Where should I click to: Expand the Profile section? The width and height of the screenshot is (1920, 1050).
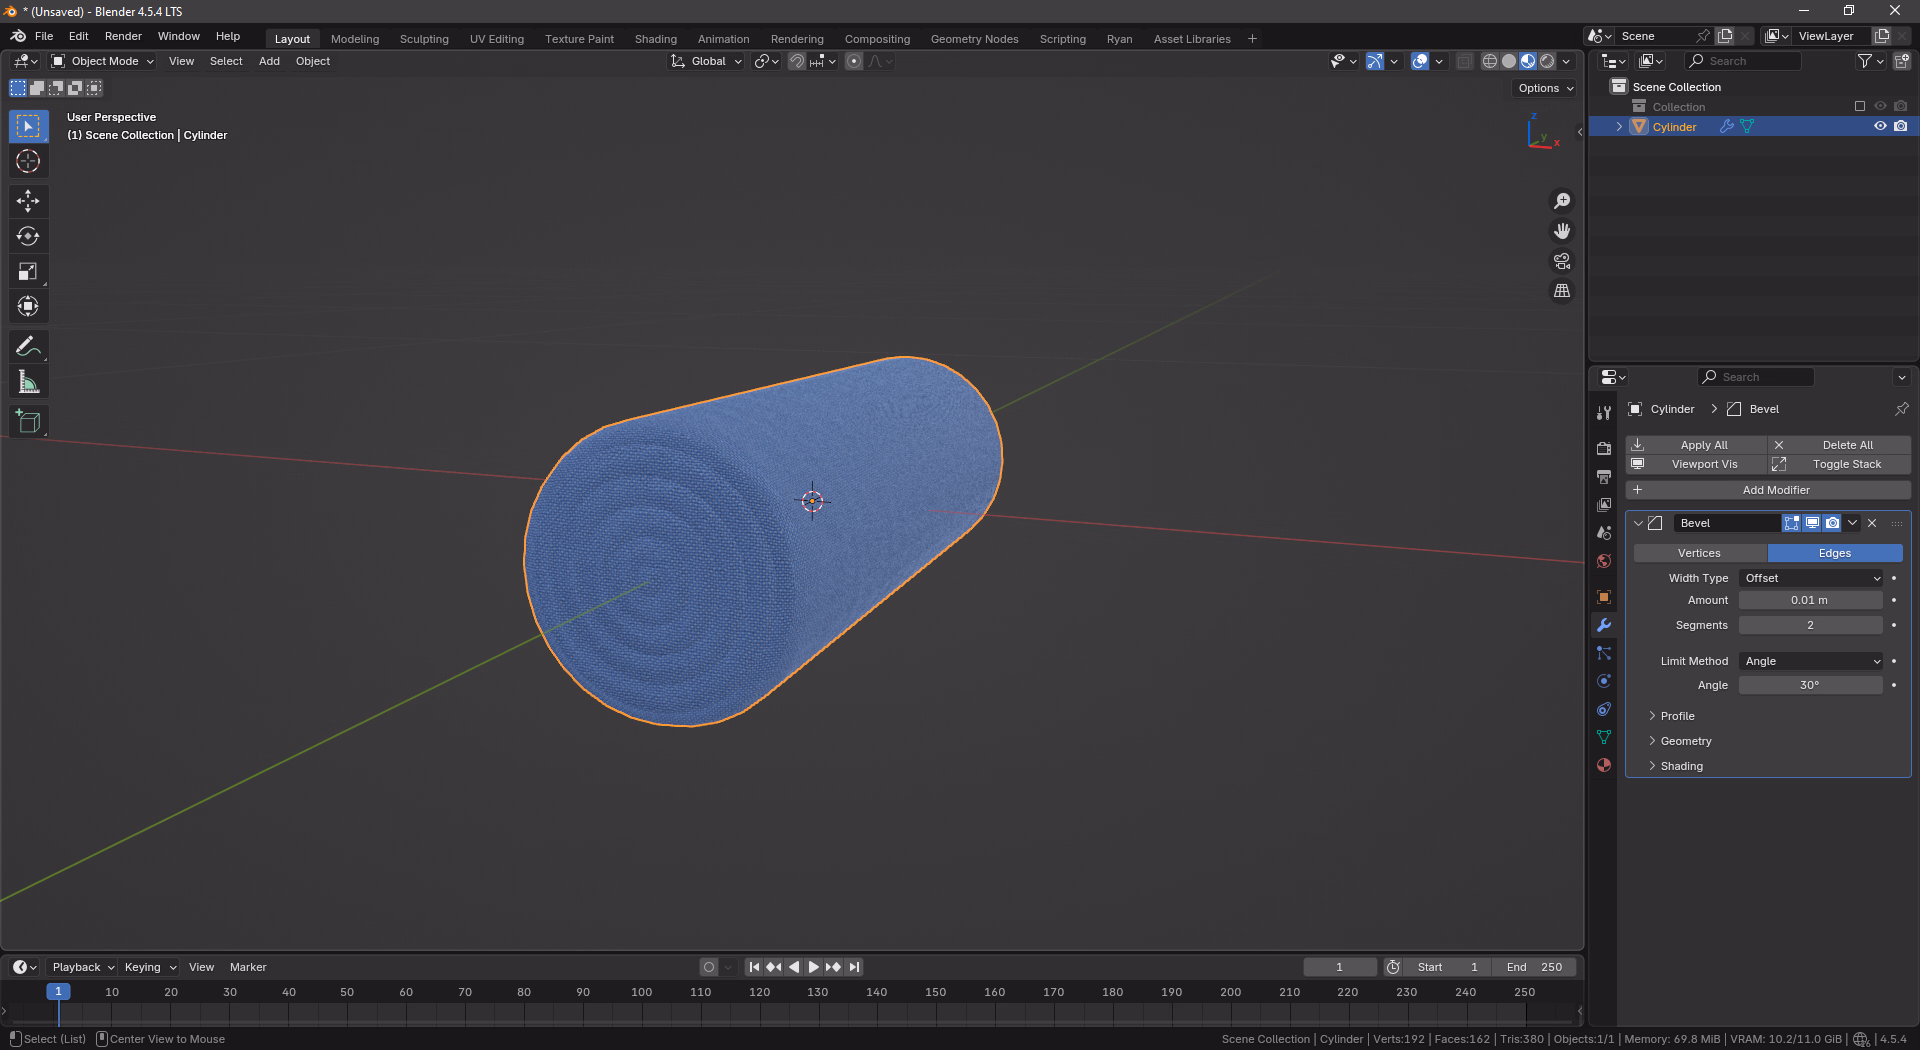pyautogui.click(x=1677, y=716)
